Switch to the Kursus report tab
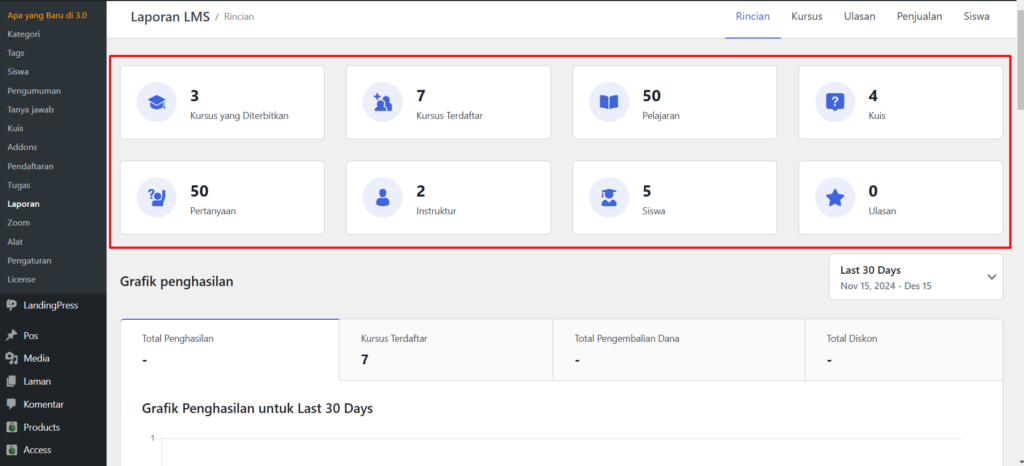 tap(806, 17)
